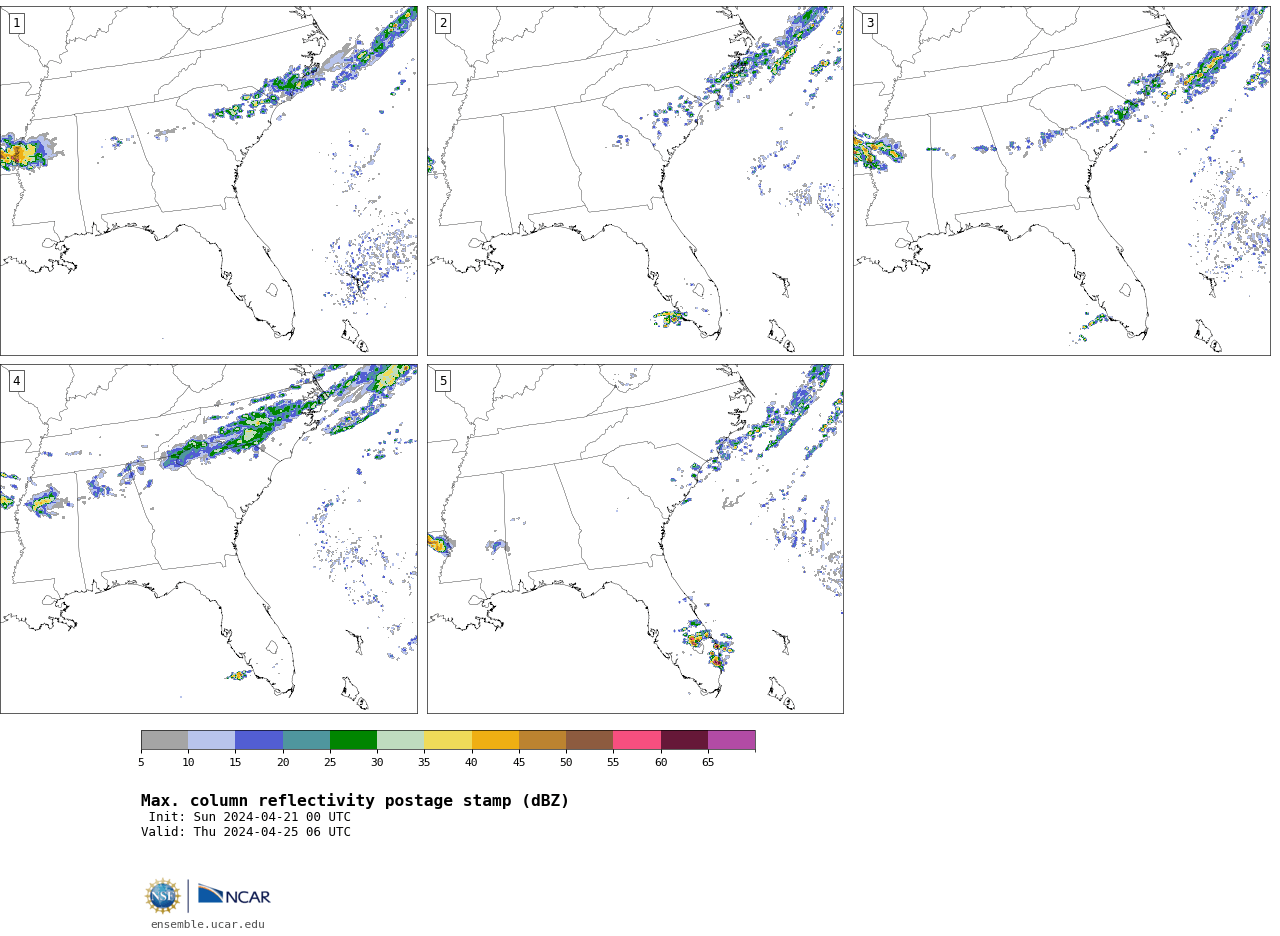Click the maroon 60-65 dBZ swatch
The height and width of the screenshot is (936, 1280).
pyautogui.click(x=684, y=740)
